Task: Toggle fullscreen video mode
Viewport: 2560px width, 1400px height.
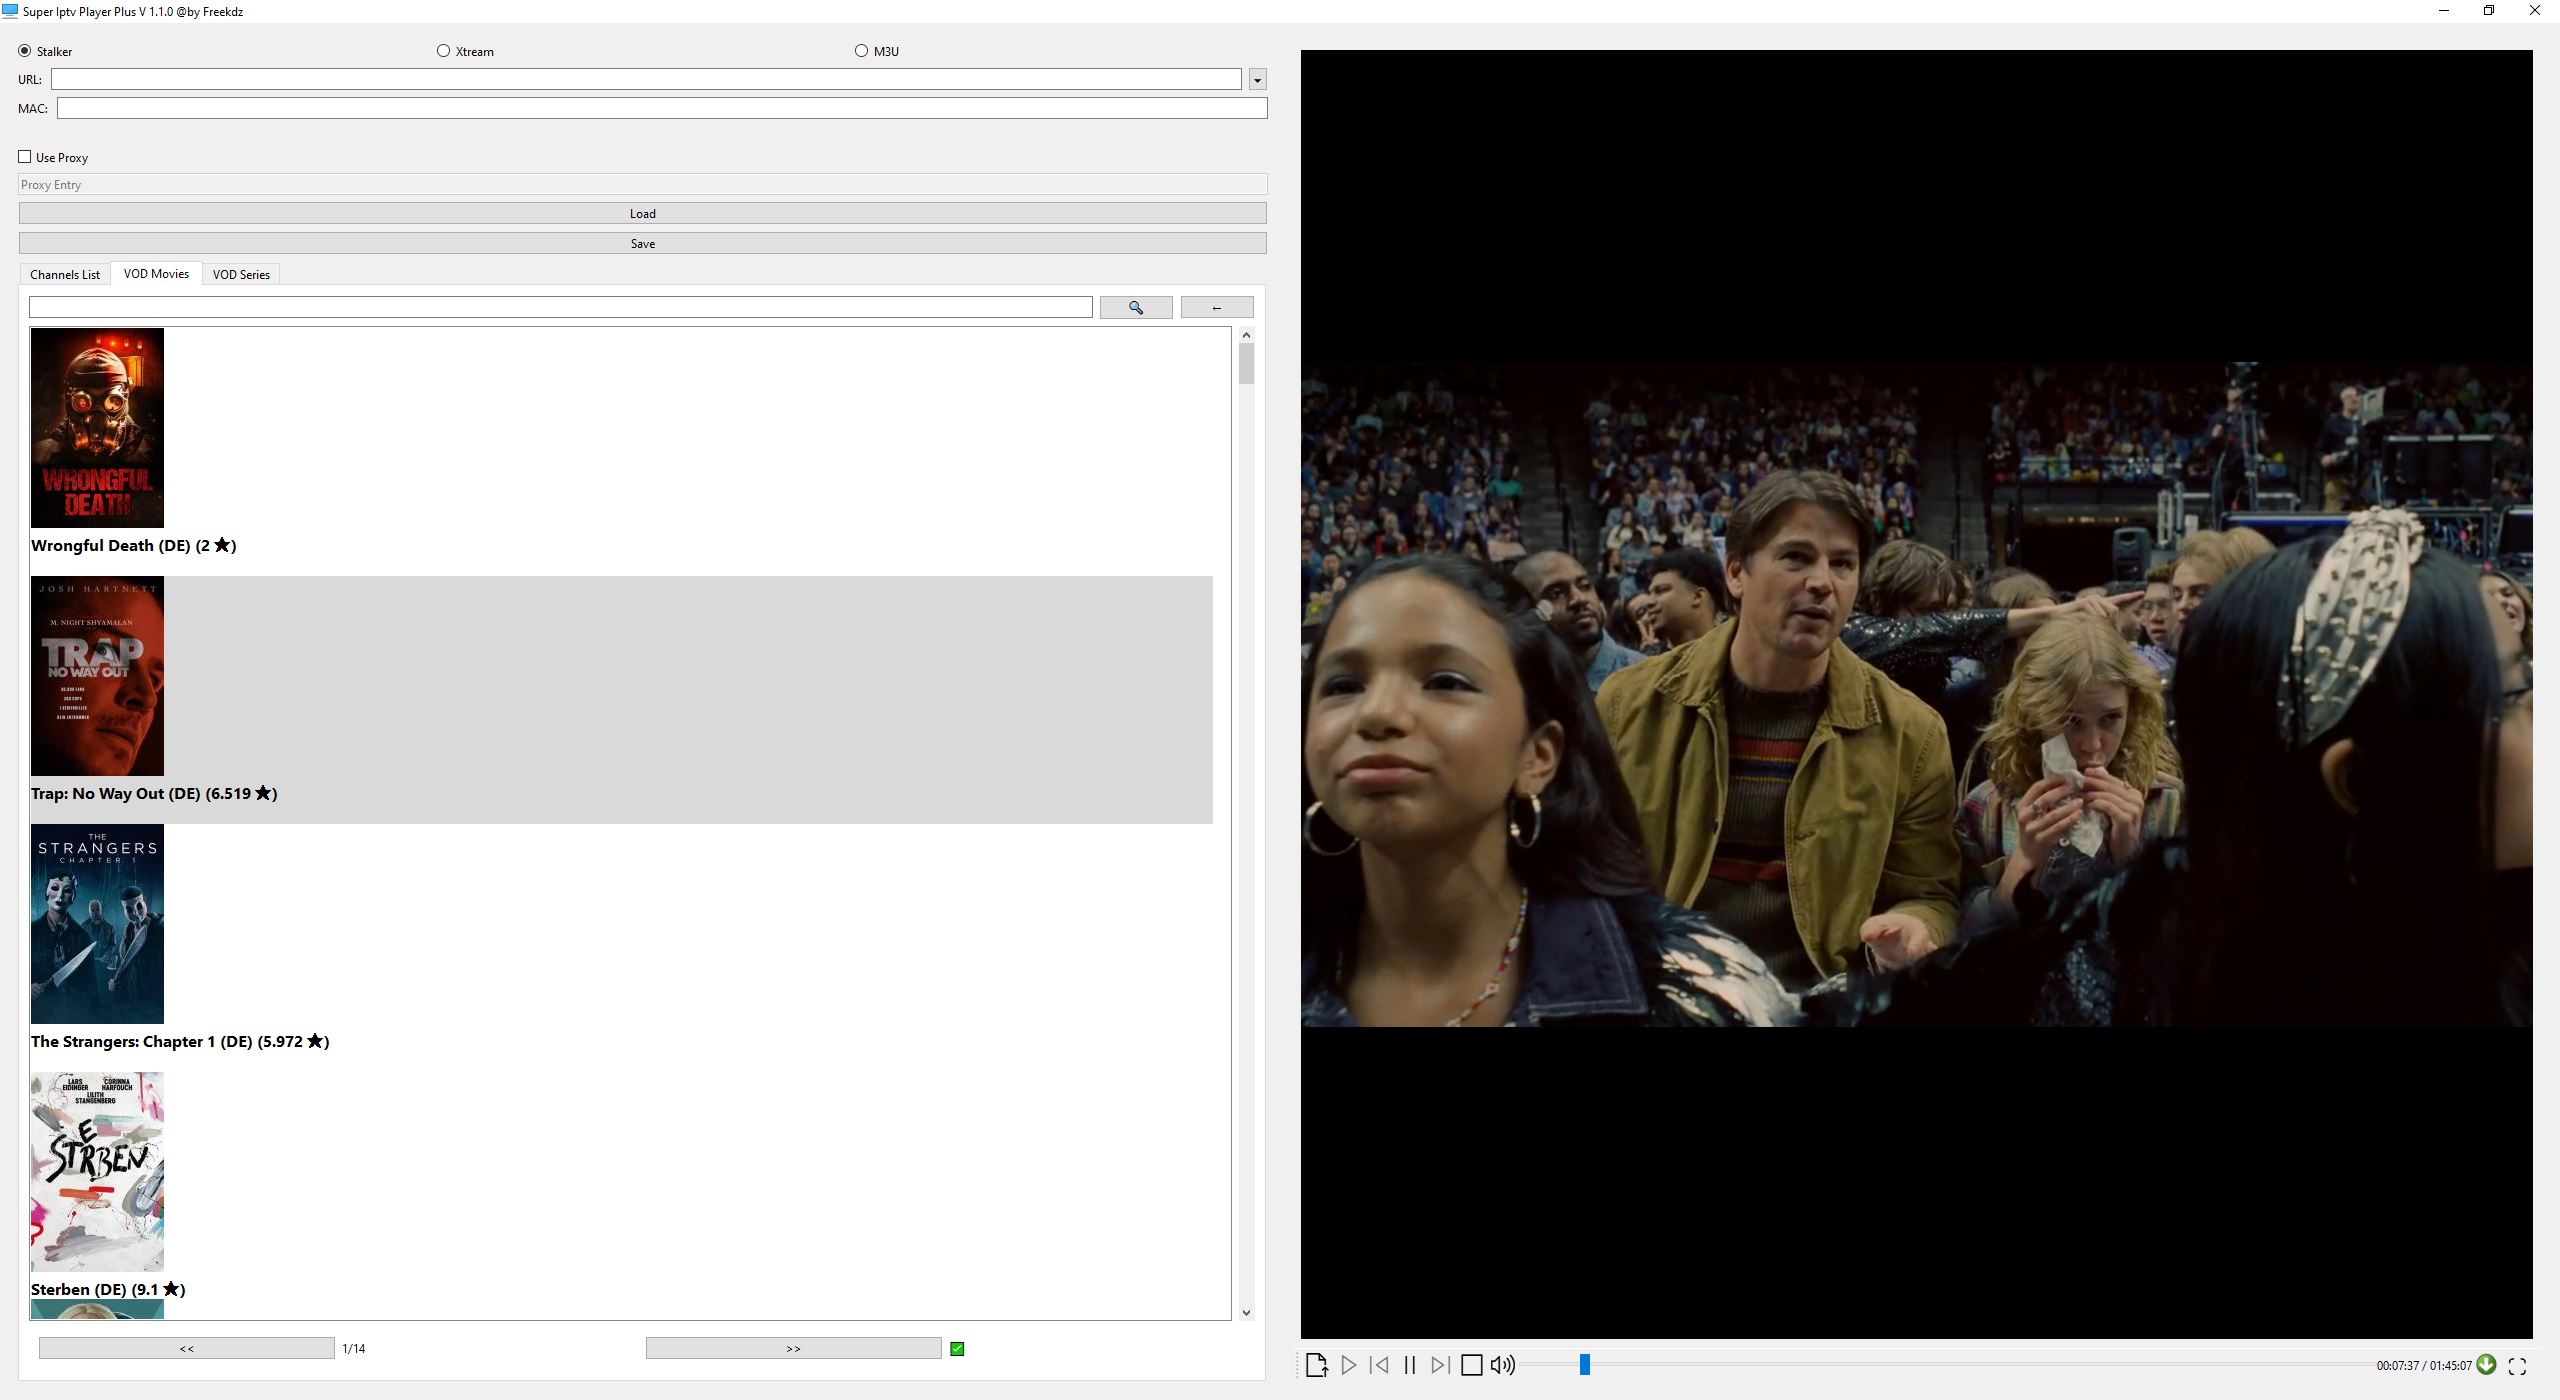Action: 2518,1365
